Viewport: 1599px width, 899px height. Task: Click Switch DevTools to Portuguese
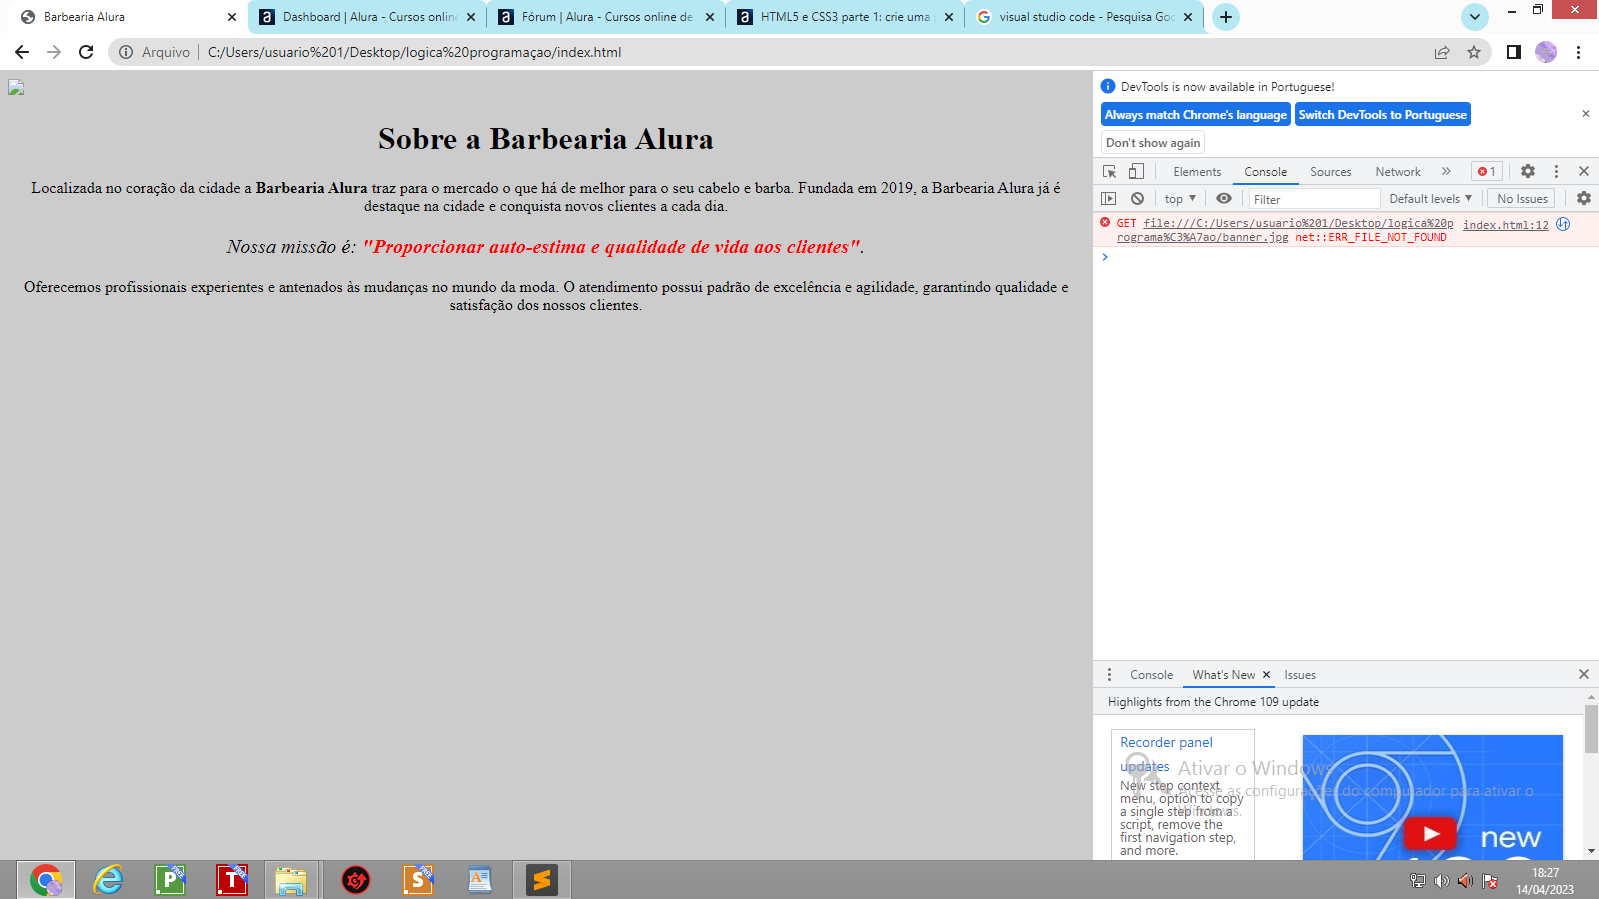tap(1382, 115)
